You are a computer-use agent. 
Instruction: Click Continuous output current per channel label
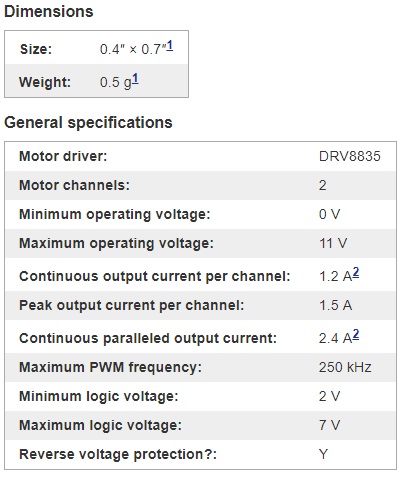pos(155,276)
